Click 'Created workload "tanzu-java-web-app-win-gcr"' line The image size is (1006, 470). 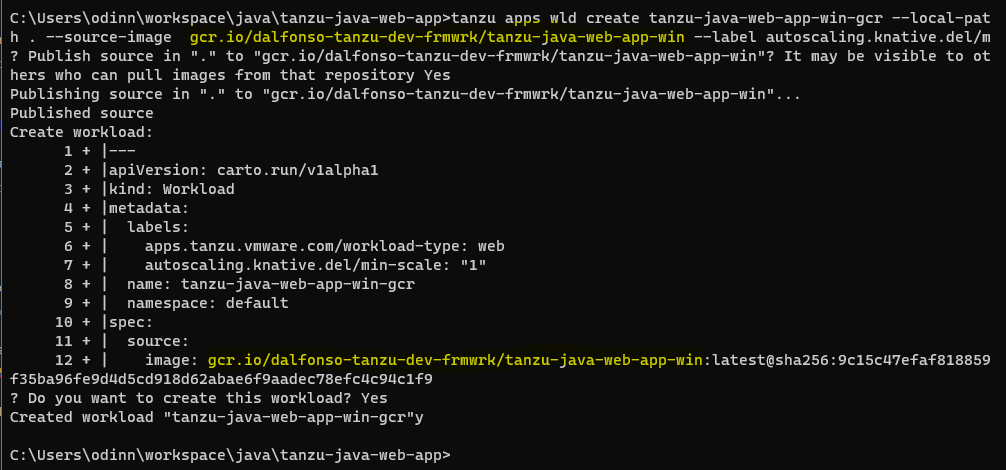pyautogui.click(x=217, y=417)
